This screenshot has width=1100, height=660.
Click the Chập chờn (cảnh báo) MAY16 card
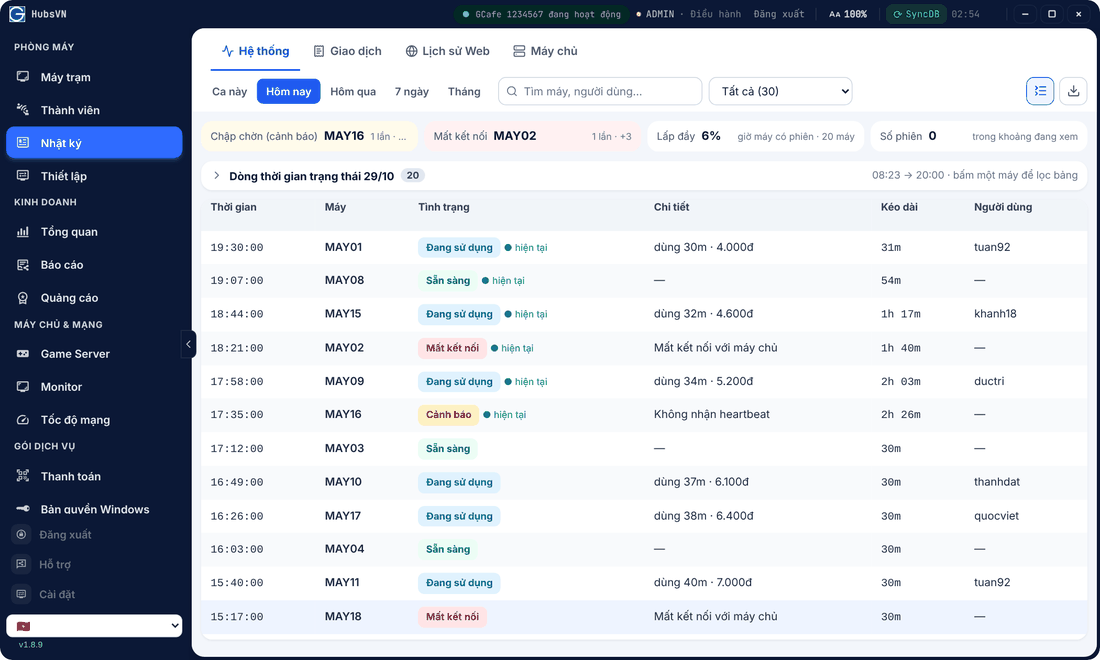coord(309,136)
